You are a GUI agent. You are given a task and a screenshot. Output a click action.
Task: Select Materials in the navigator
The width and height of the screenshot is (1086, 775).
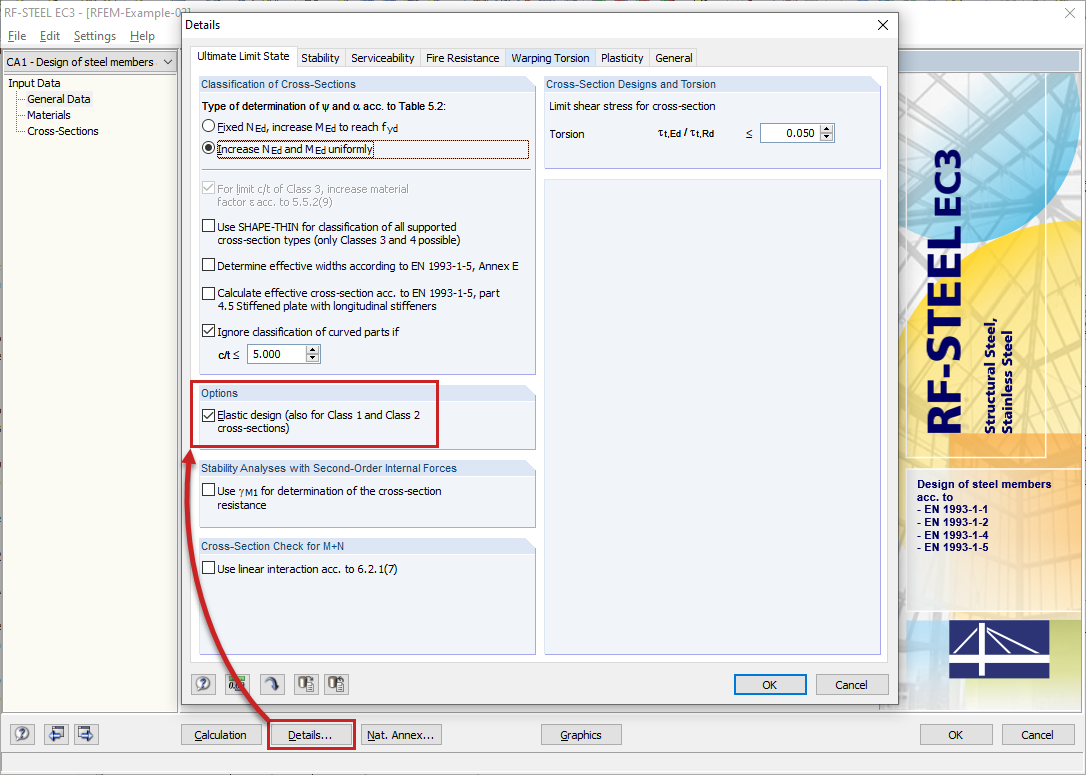coord(48,115)
